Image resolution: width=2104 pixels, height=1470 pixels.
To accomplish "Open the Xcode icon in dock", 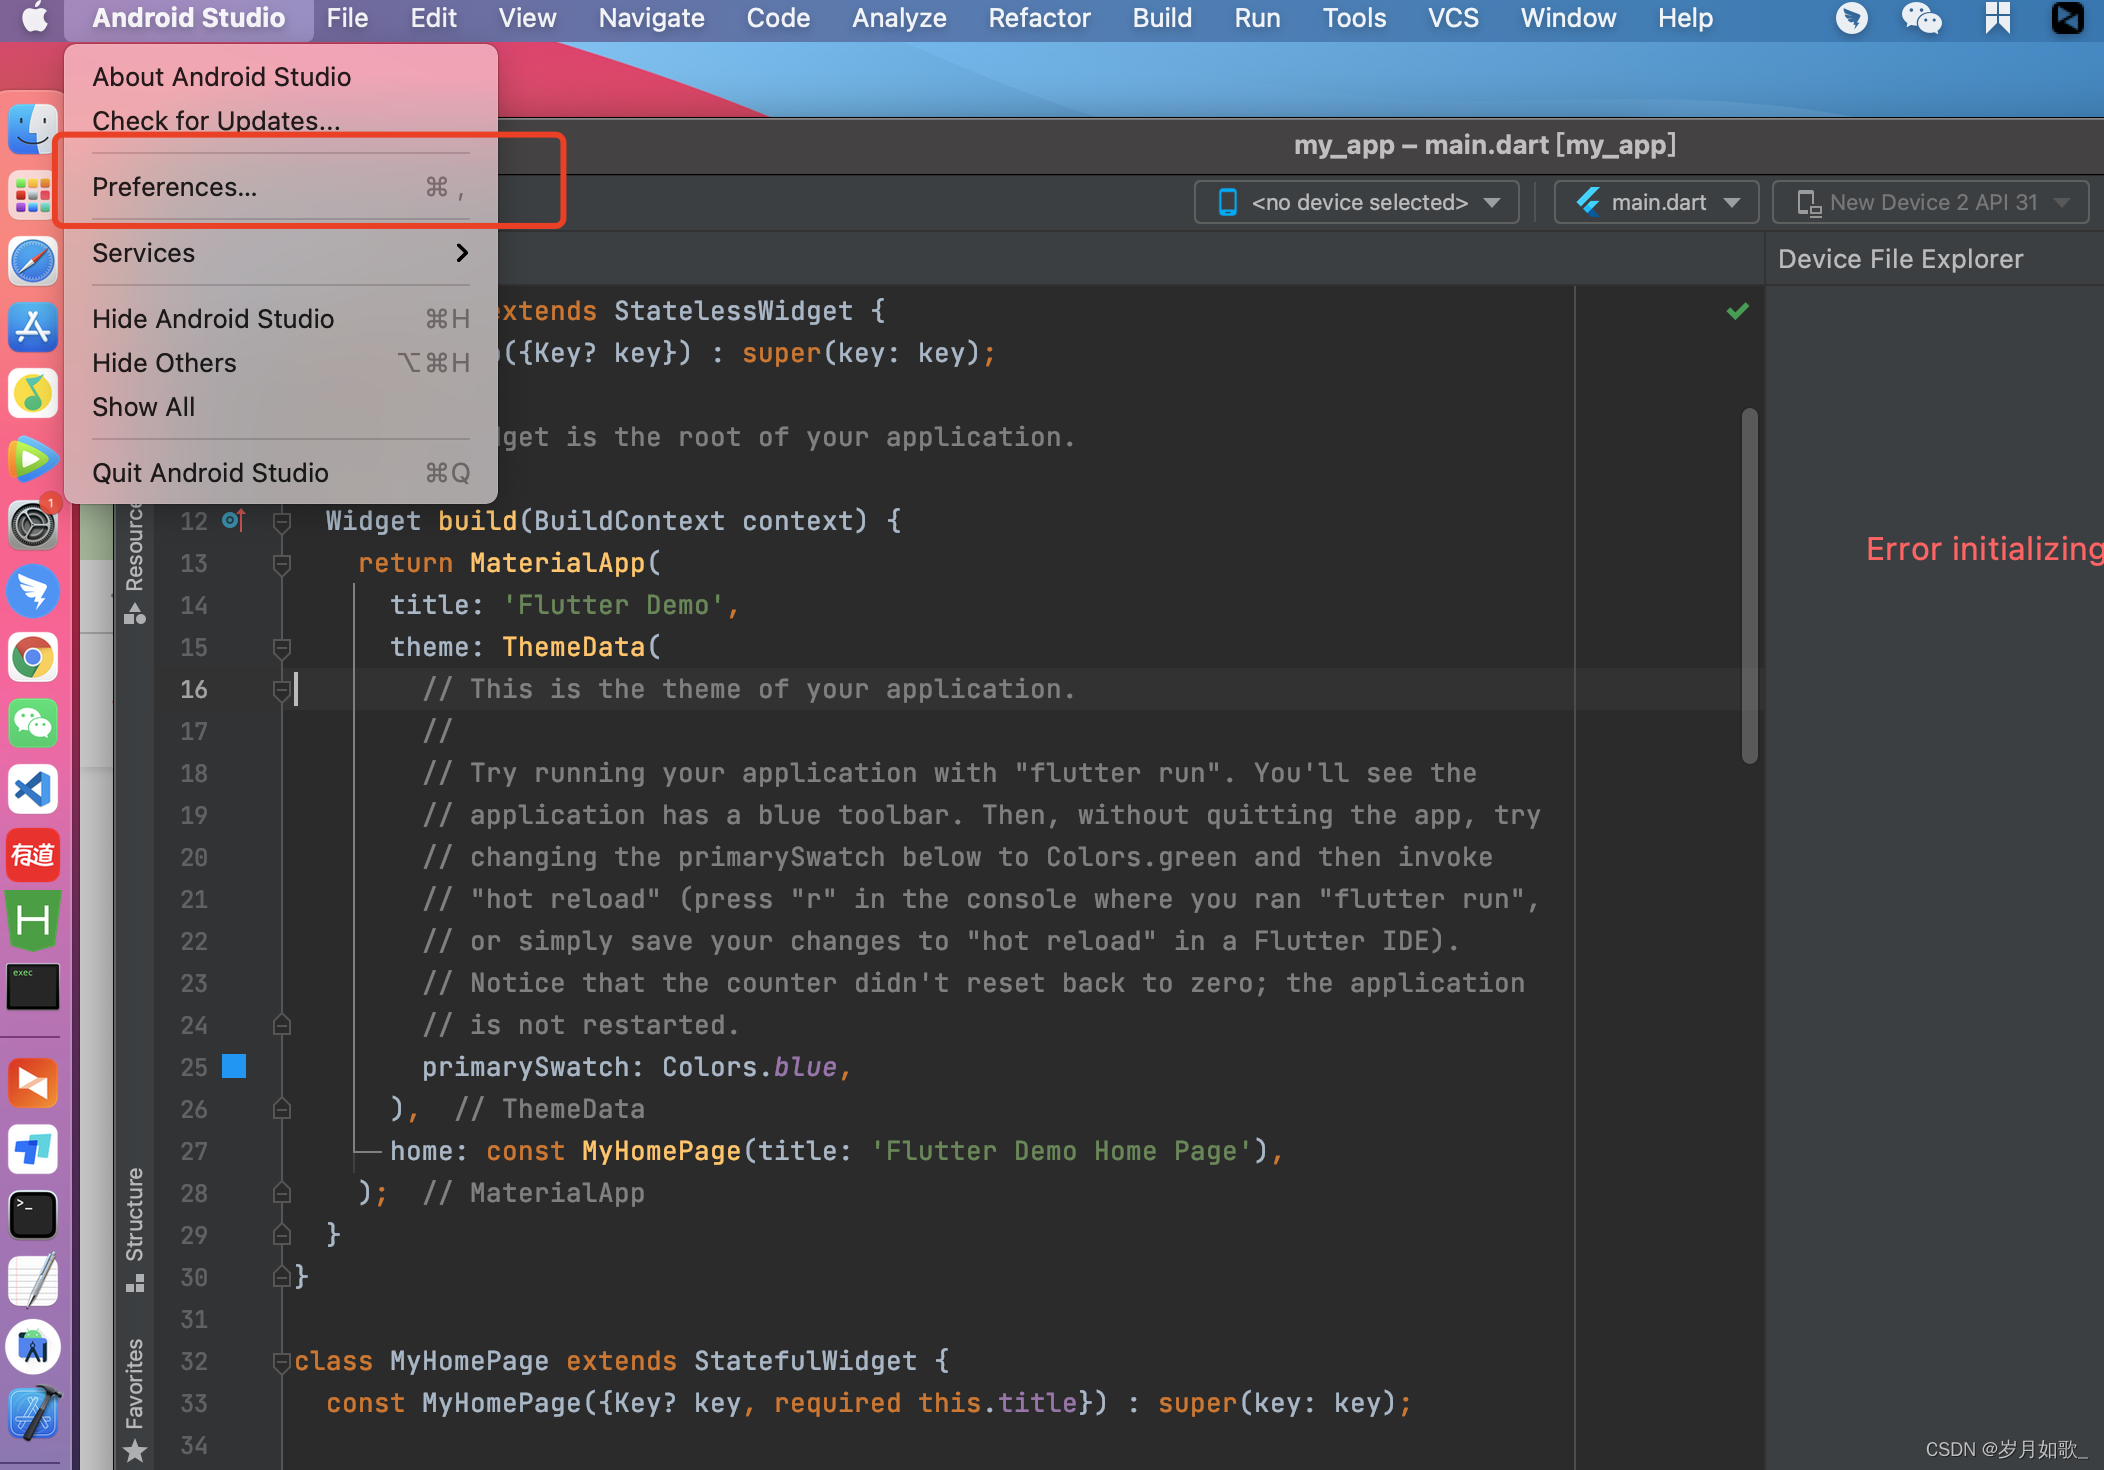I will (33, 1414).
